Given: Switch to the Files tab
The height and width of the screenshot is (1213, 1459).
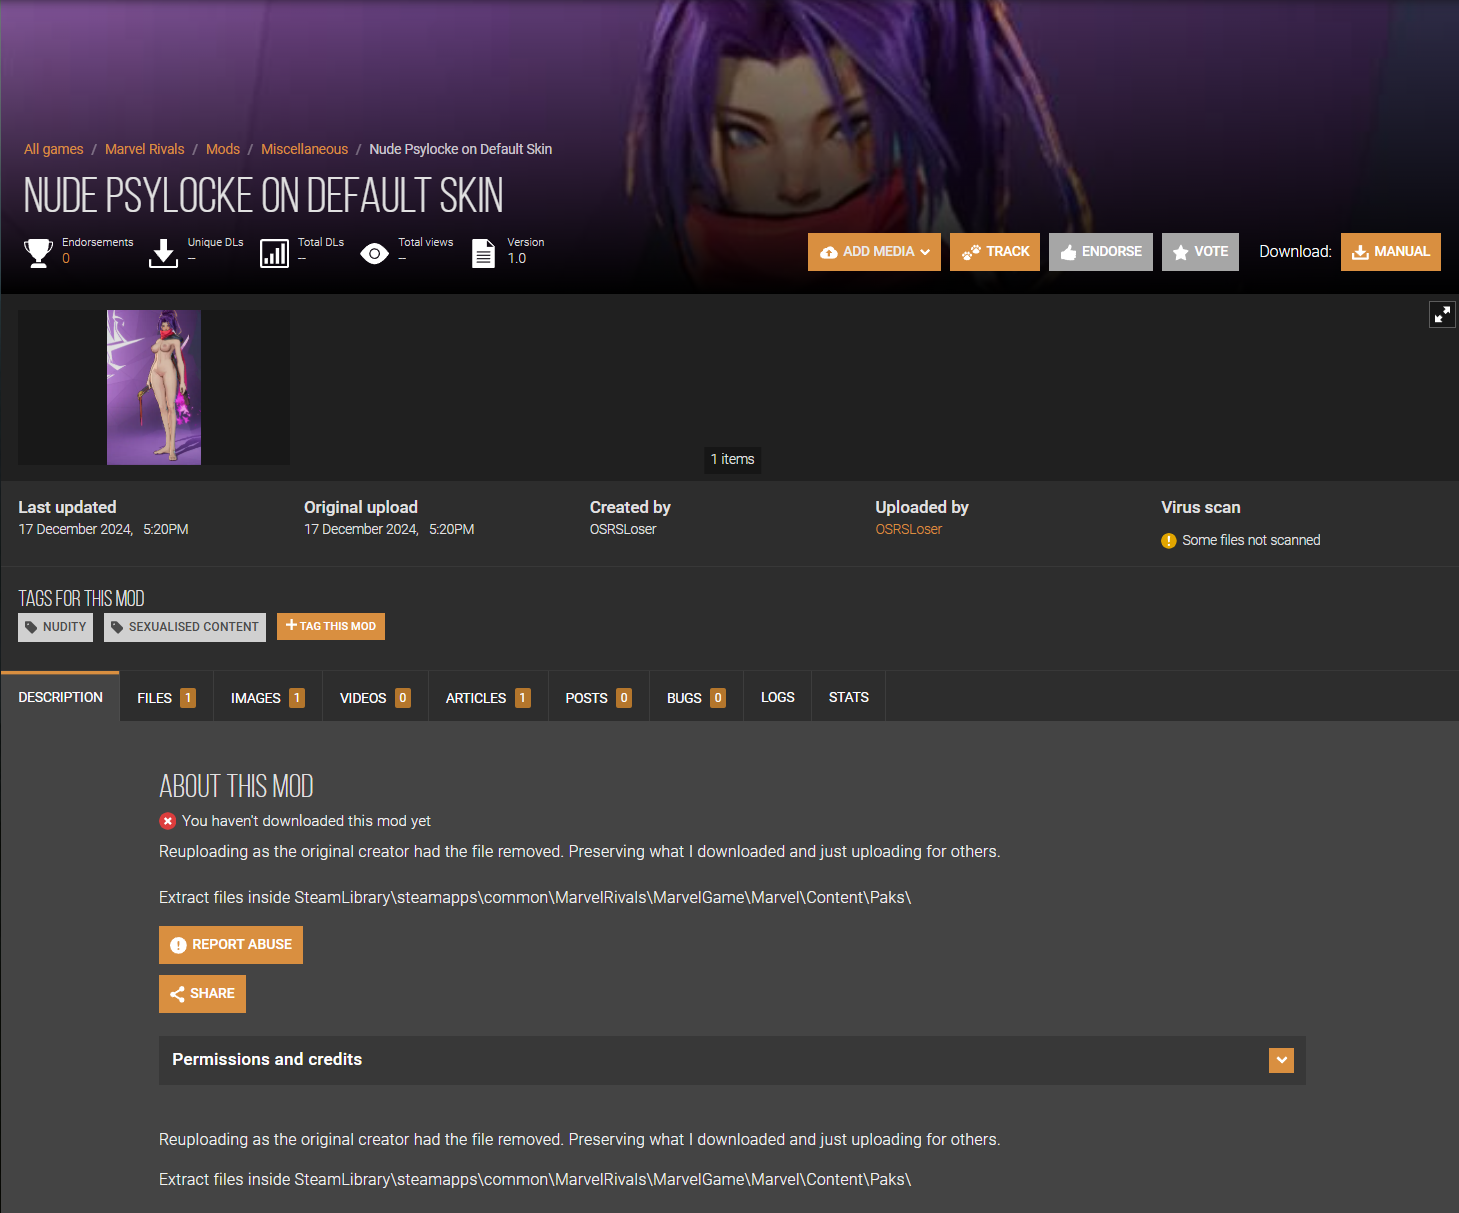Looking at the screenshot, I should [x=166, y=698].
